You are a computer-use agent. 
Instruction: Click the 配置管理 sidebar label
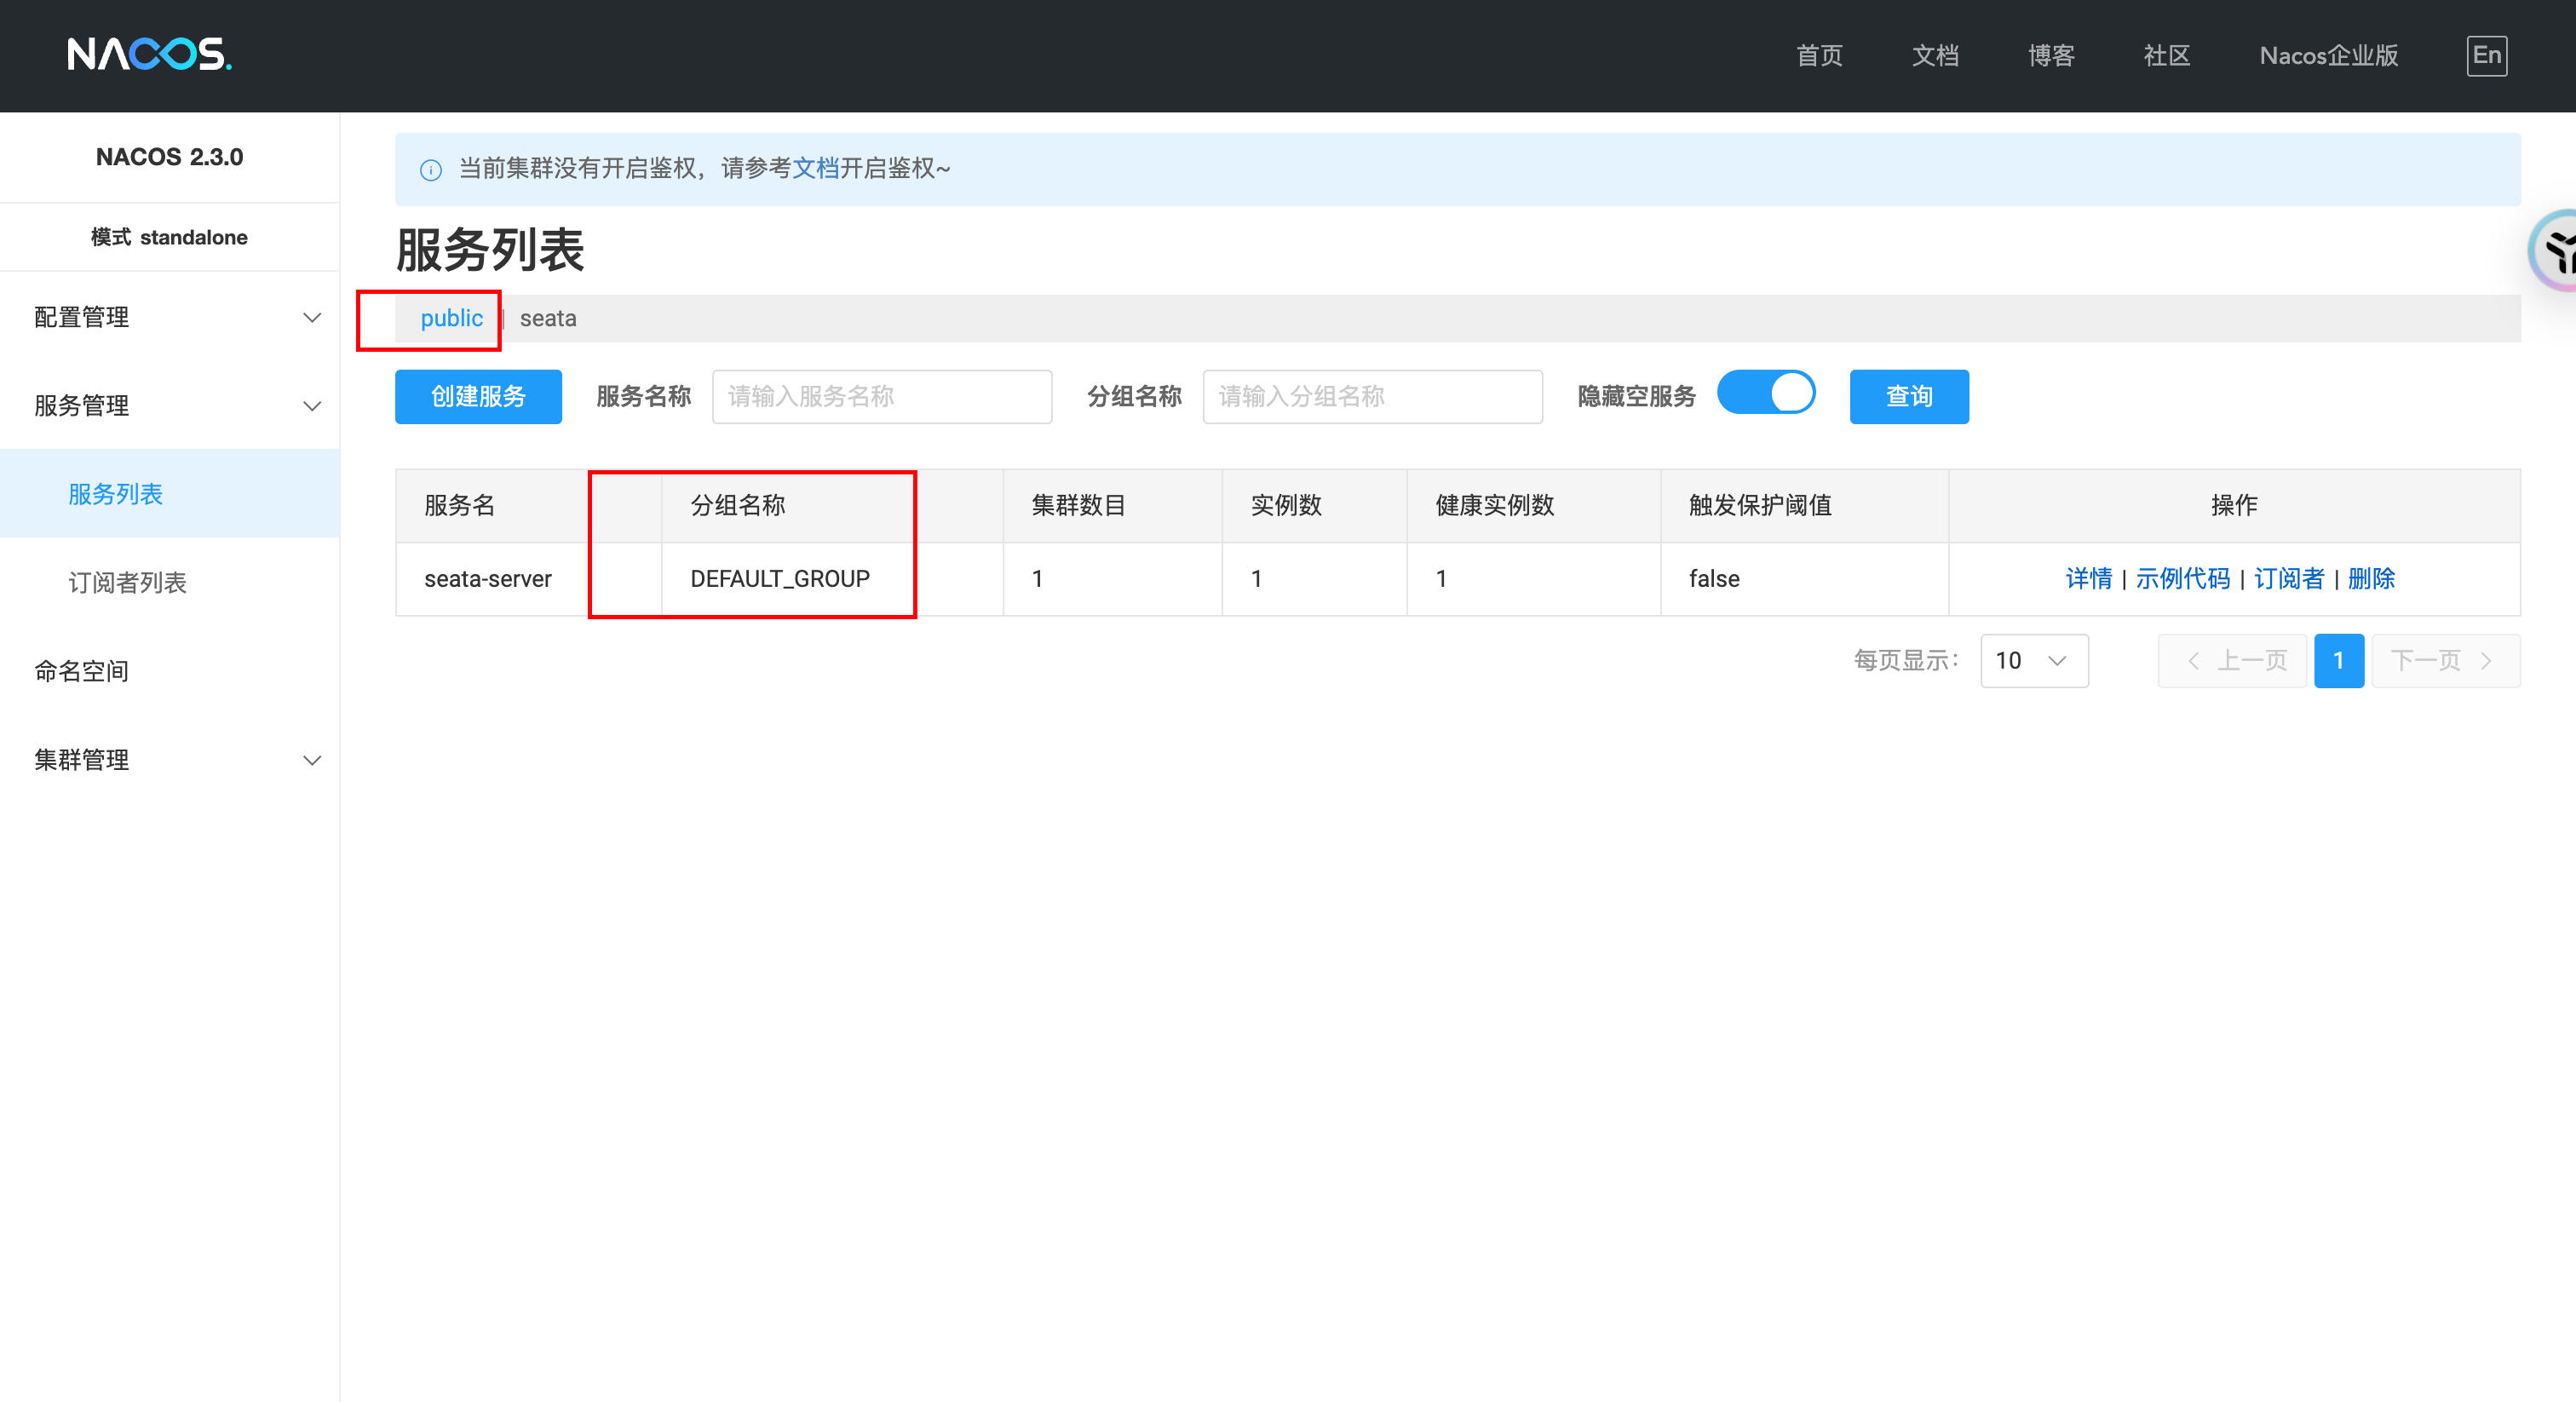click(81, 318)
